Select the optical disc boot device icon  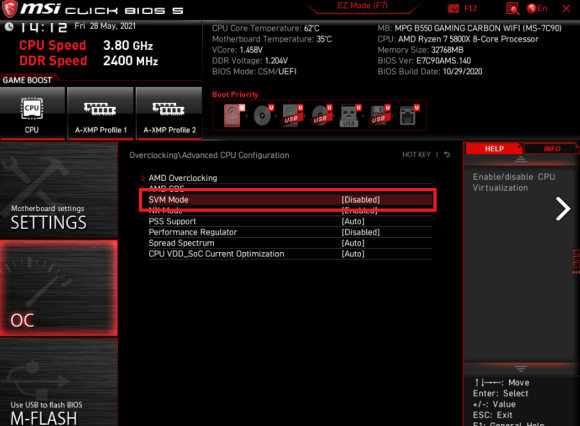coord(263,115)
